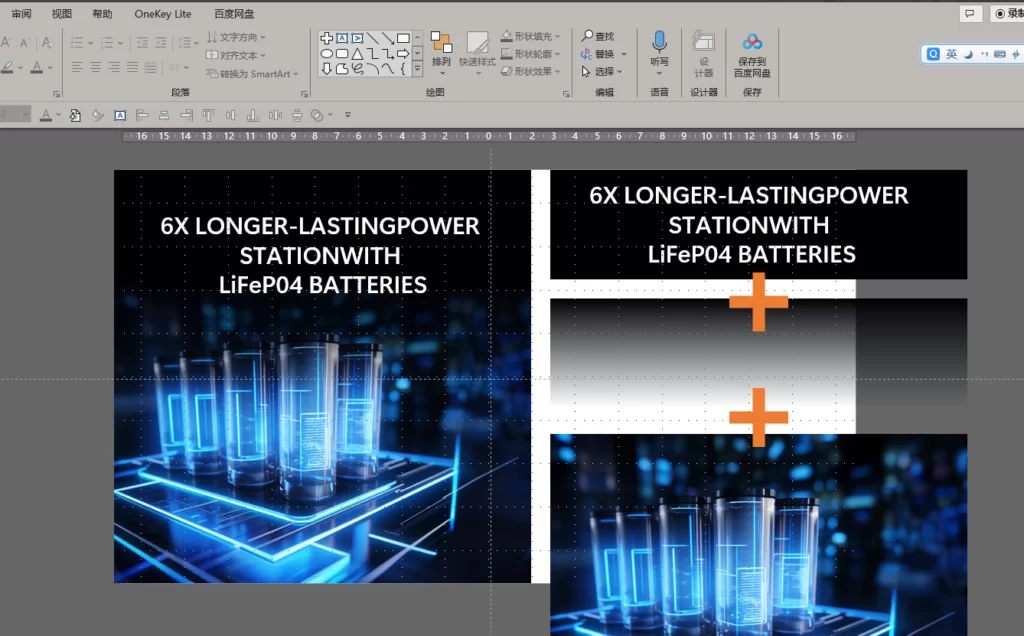Toggle center text alignment in paragraph group

[95, 67]
